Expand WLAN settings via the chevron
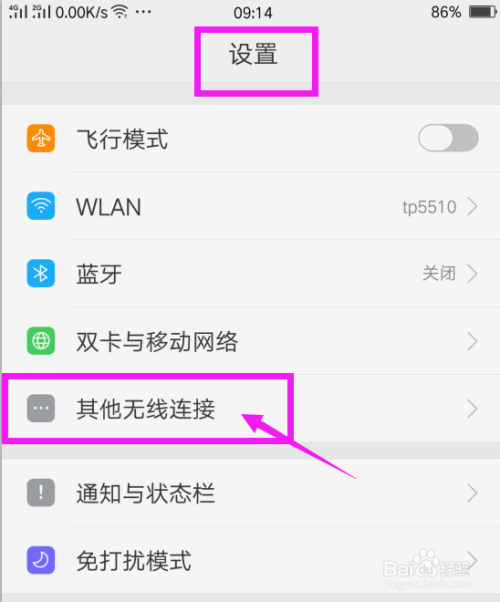The width and height of the screenshot is (500, 602). pyautogui.click(x=473, y=207)
